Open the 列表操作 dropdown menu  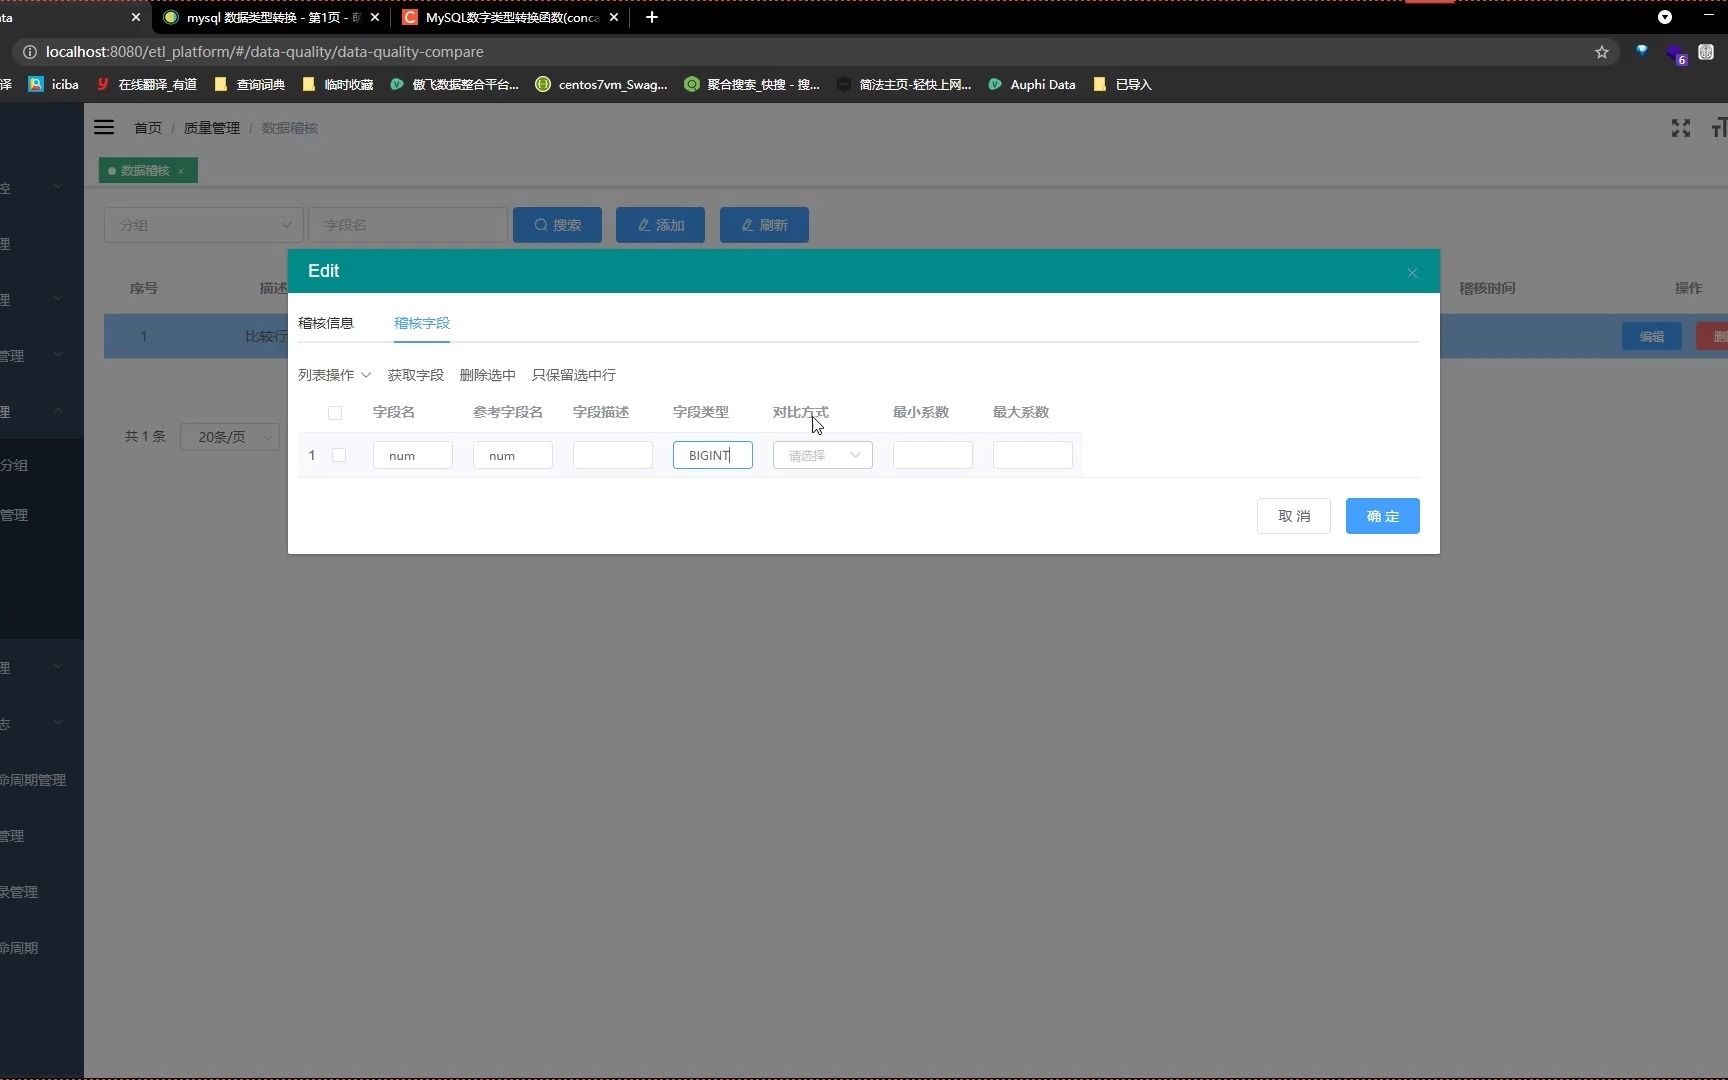click(x=334, y=375)
